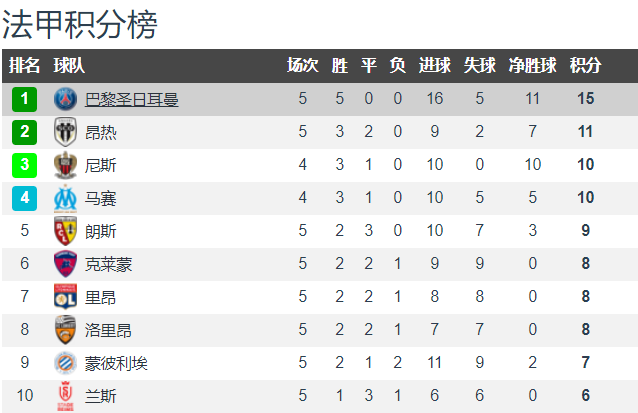638x413 pixels.
Task: Click the 积分 column header
Action: 585,66
